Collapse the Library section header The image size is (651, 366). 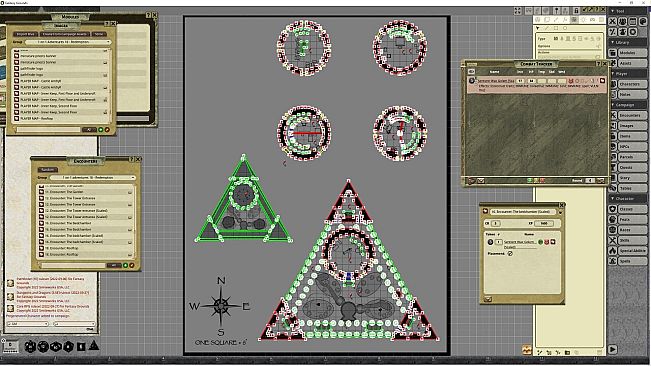(628, 42)
